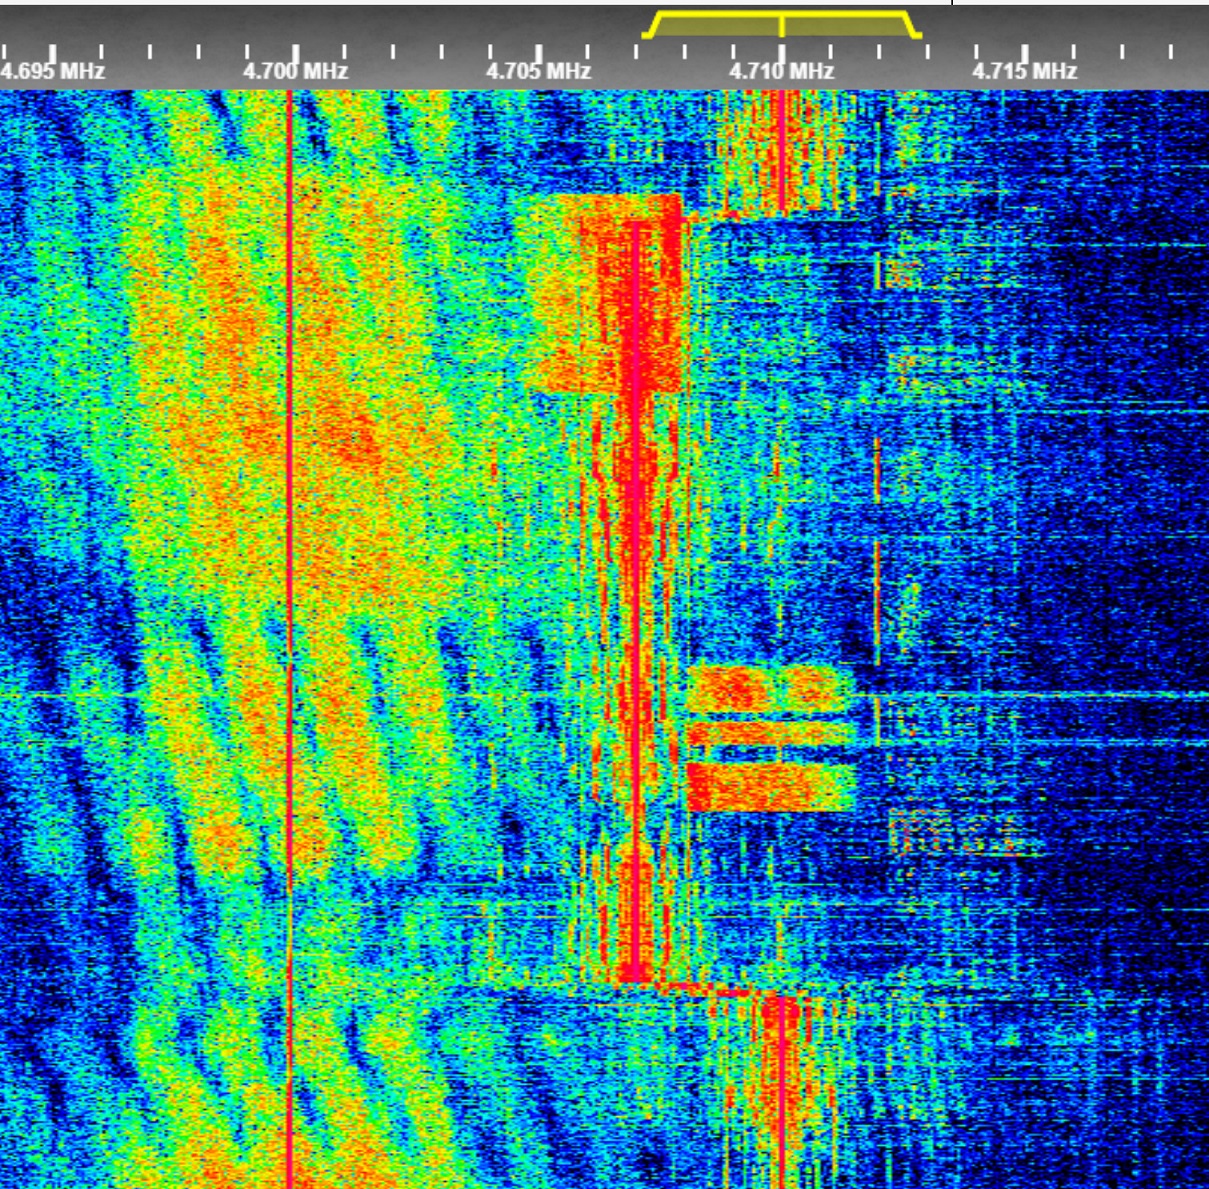Image resolution: width=1209 pixels, height=1189 pixels.
Task: Click the right sloped edge of yellow passband
Action: pyautogui.click(x=912, y=25)
